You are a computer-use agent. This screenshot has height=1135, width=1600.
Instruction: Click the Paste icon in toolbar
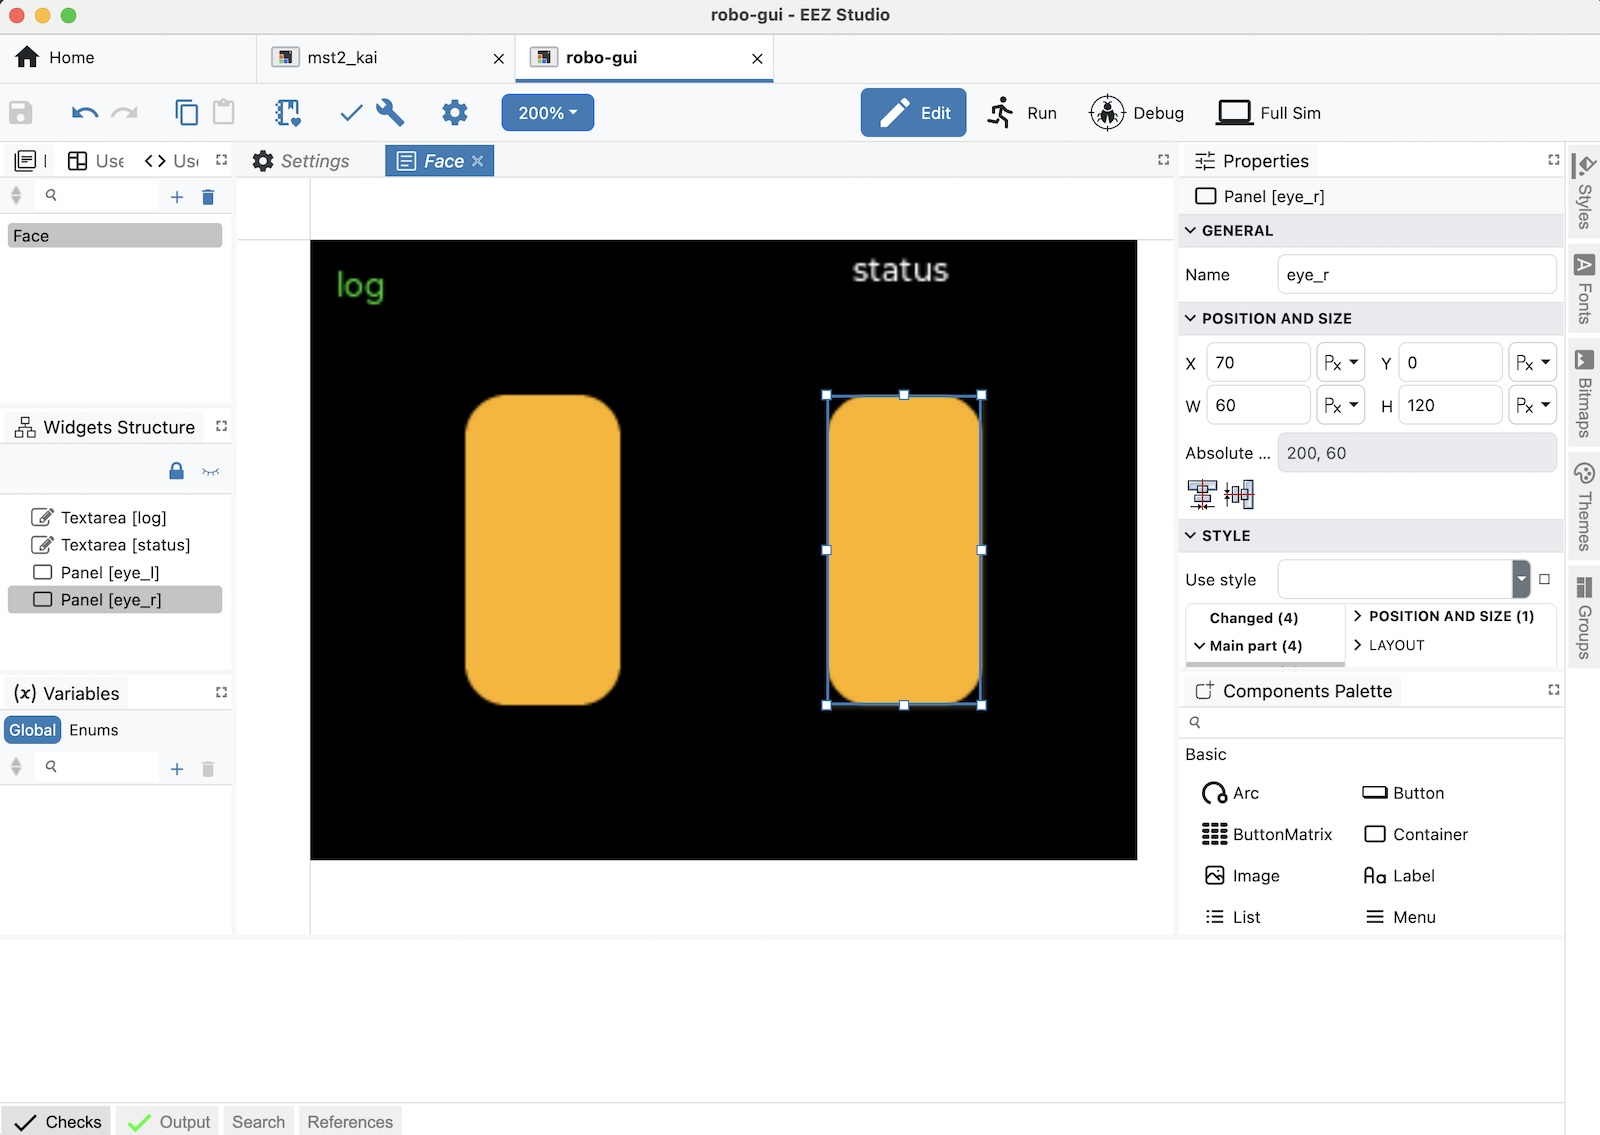[224, 112]
